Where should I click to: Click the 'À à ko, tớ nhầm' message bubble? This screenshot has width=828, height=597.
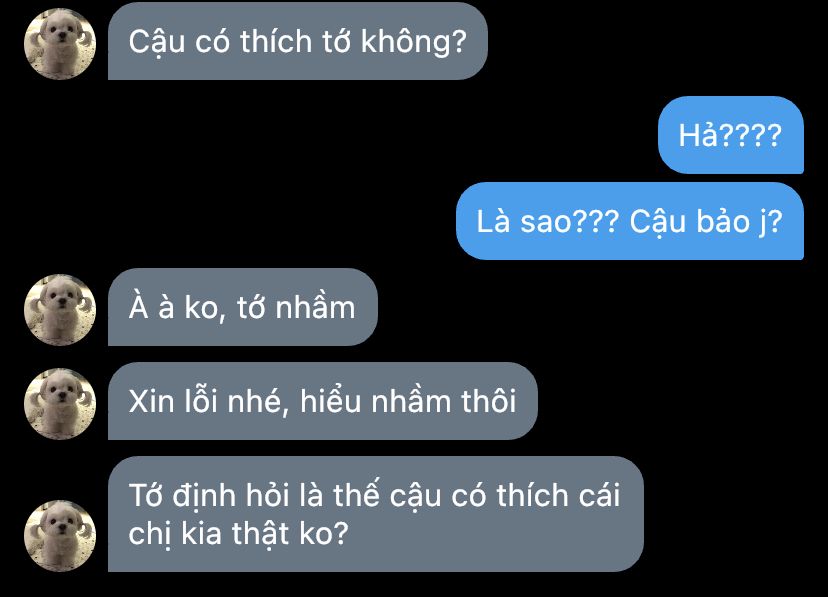(243, 307)
